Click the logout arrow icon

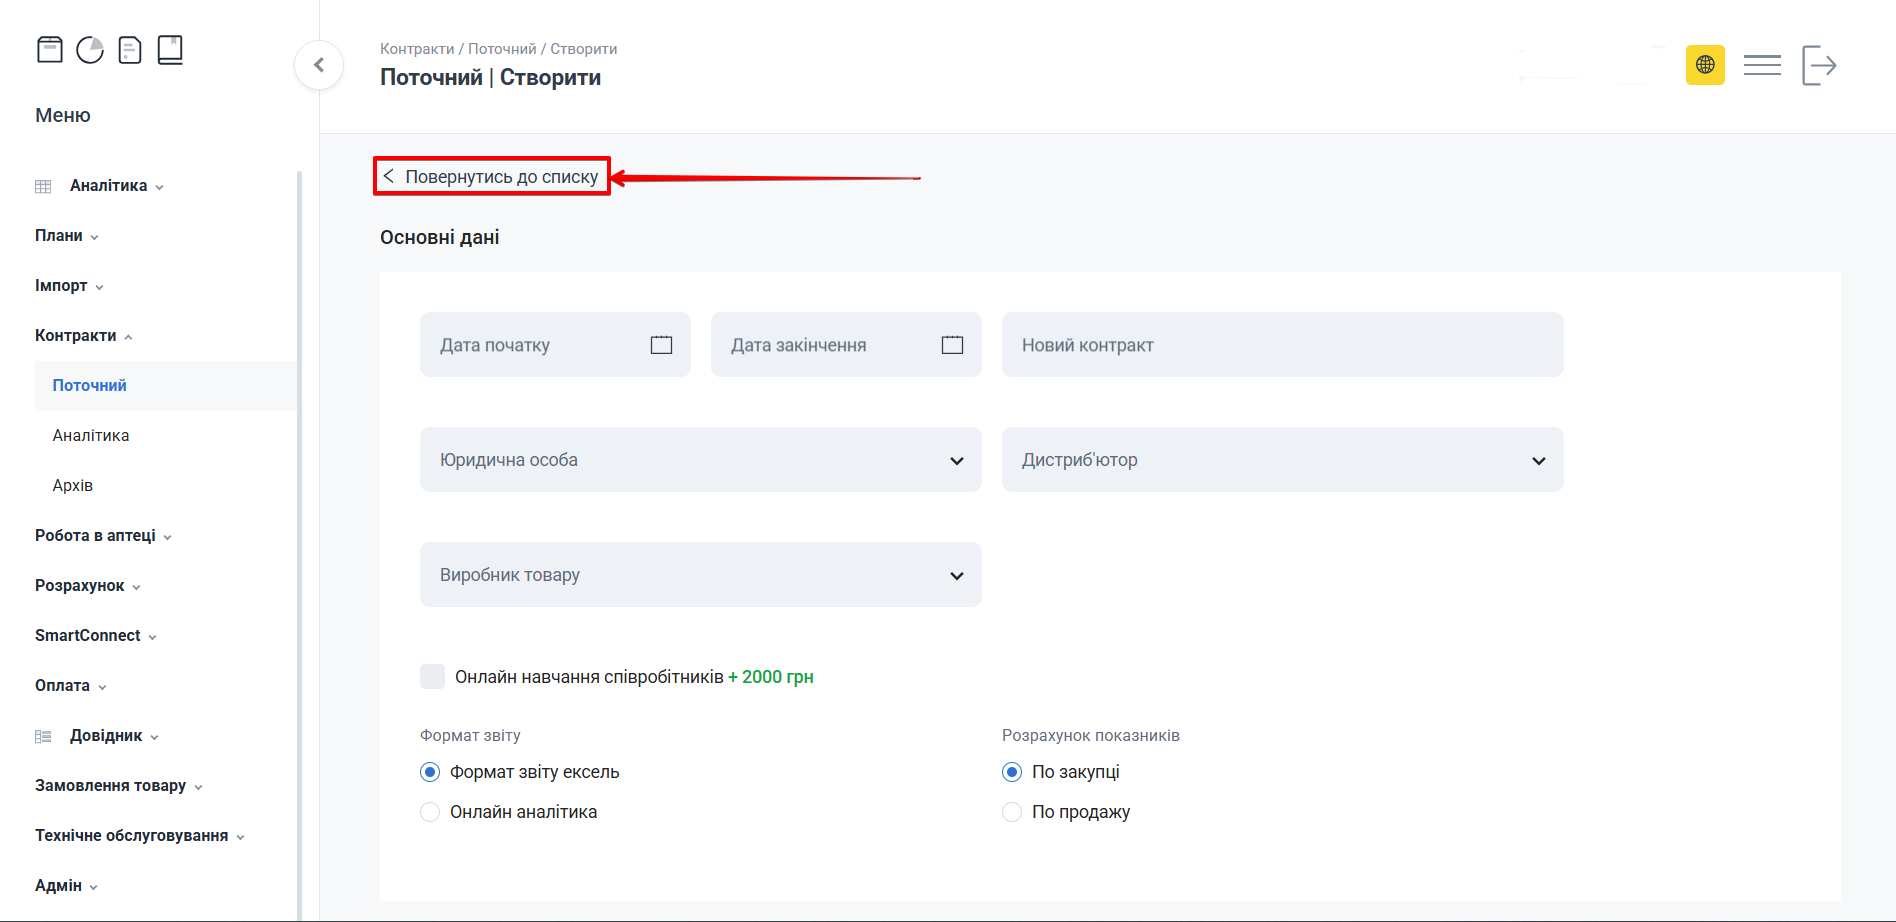click(x=1819, y=65)
